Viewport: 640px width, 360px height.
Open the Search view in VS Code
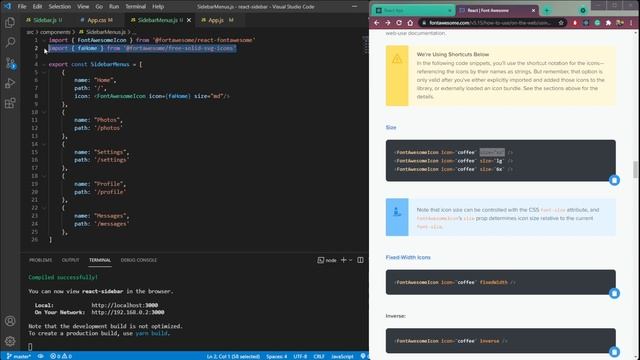pyautogui.click(x=10, y=42)
